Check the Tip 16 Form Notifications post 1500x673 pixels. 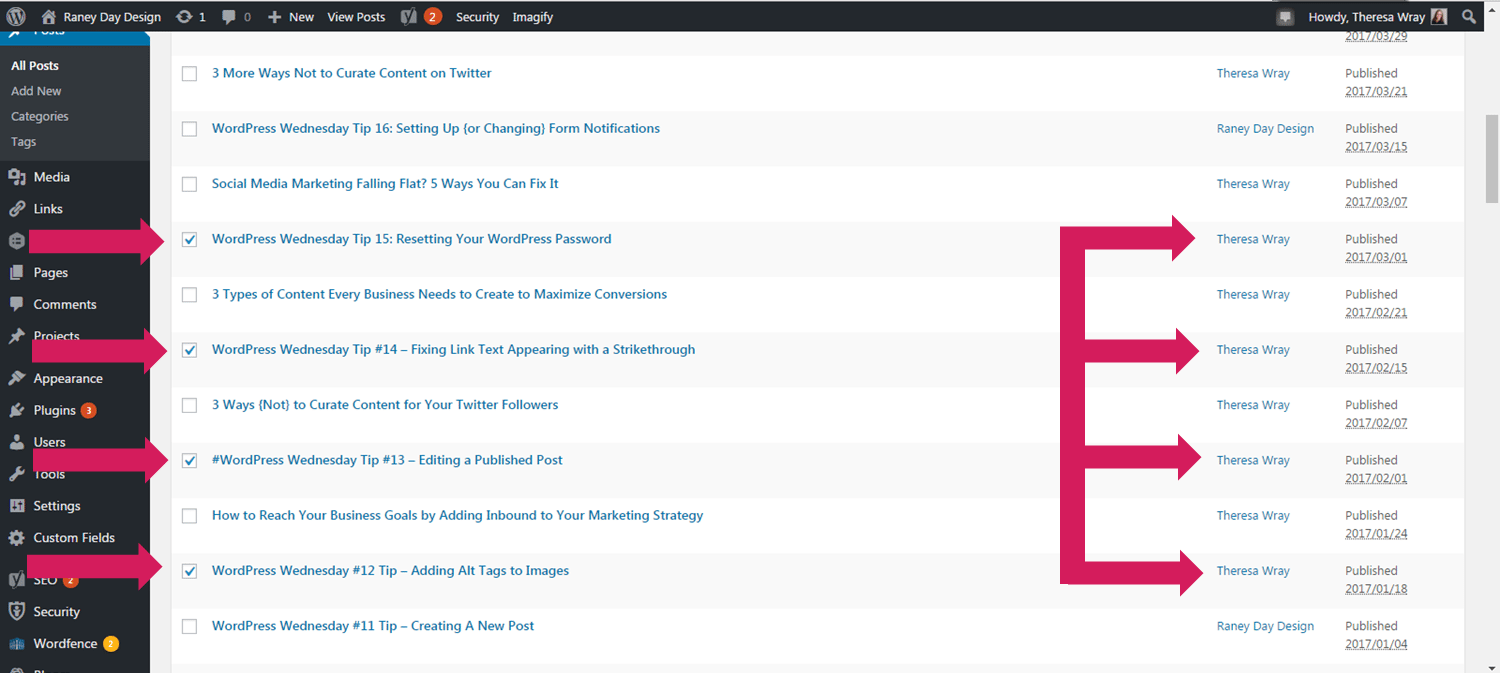coord(190,129)
